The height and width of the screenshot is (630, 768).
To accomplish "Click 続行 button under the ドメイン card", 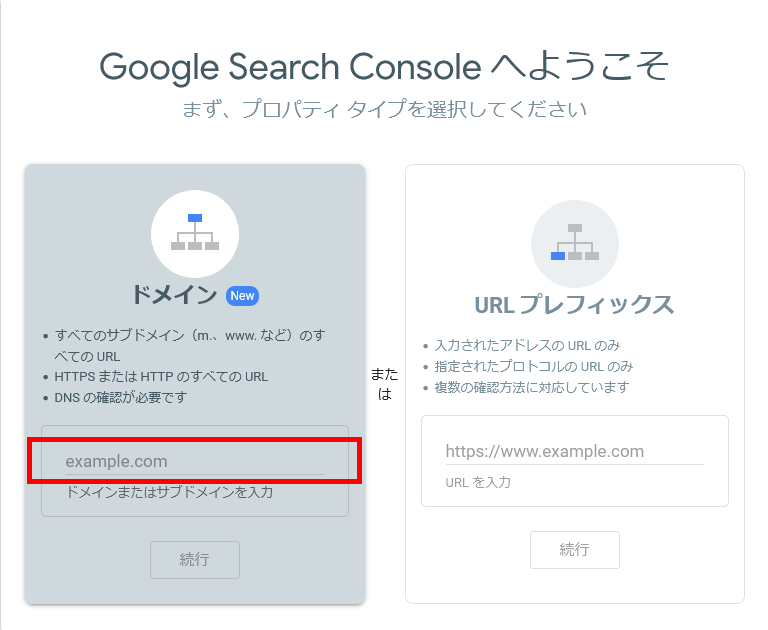I will coord(194,559).
